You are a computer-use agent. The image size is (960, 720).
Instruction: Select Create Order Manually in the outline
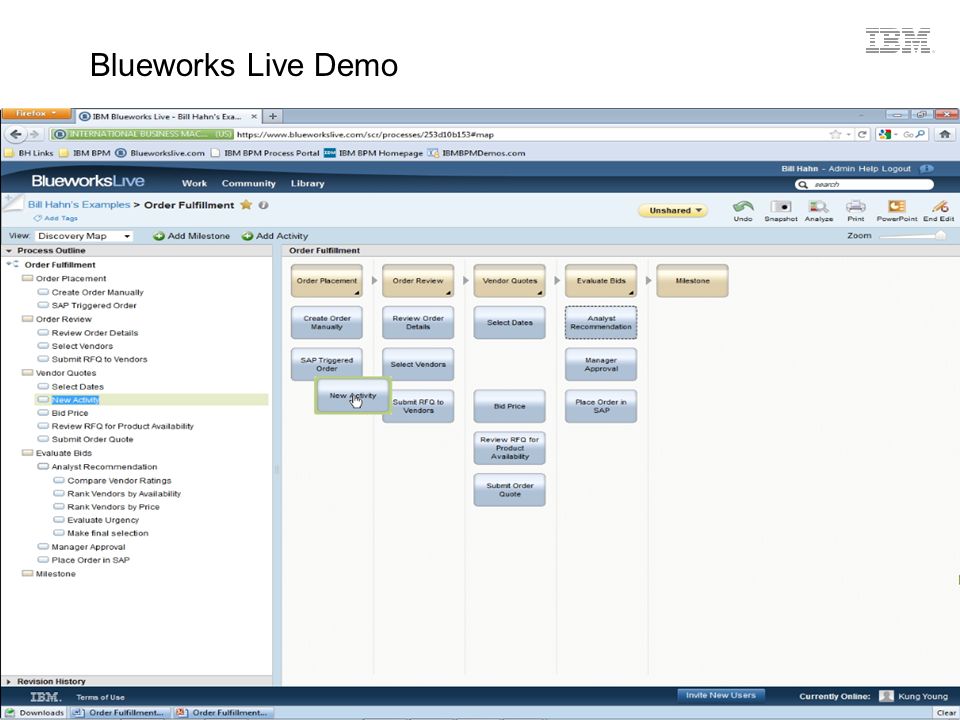click(x=97, y=292)
